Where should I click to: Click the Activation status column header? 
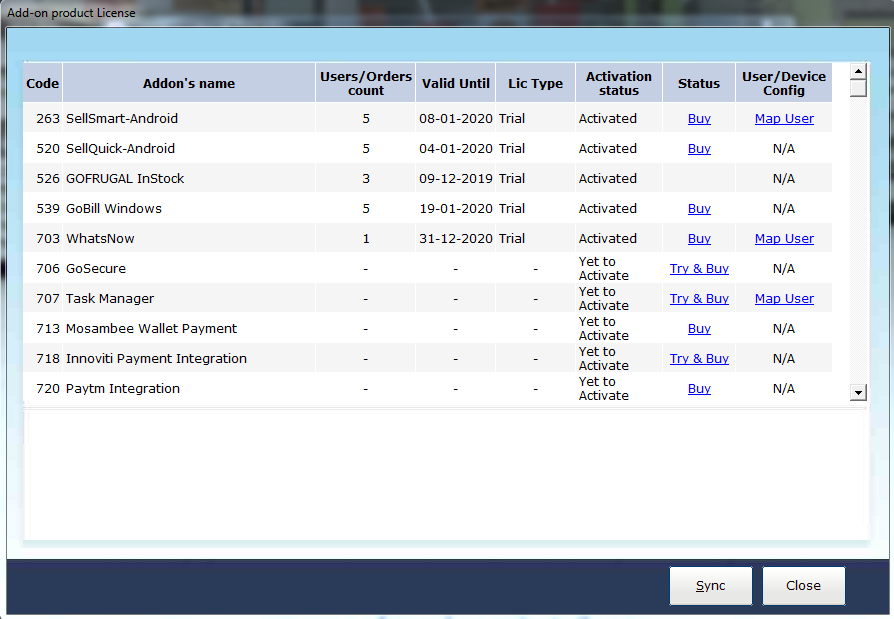pyautogui.click(x=619, y=83)
